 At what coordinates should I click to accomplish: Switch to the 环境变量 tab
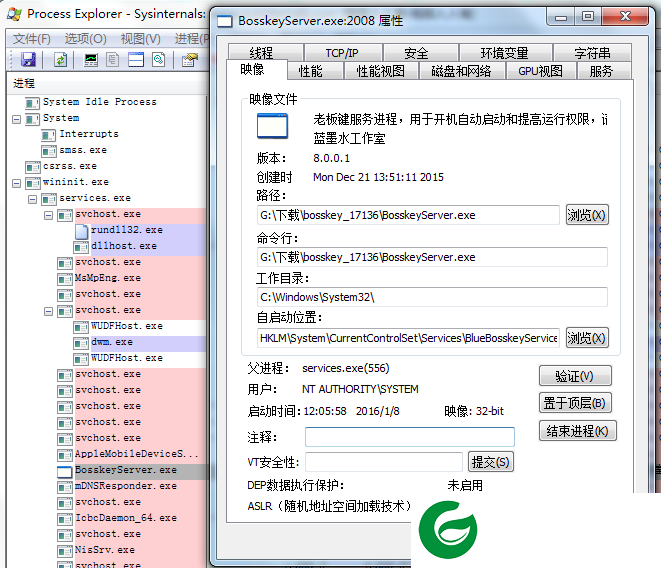tap(504, 53)
